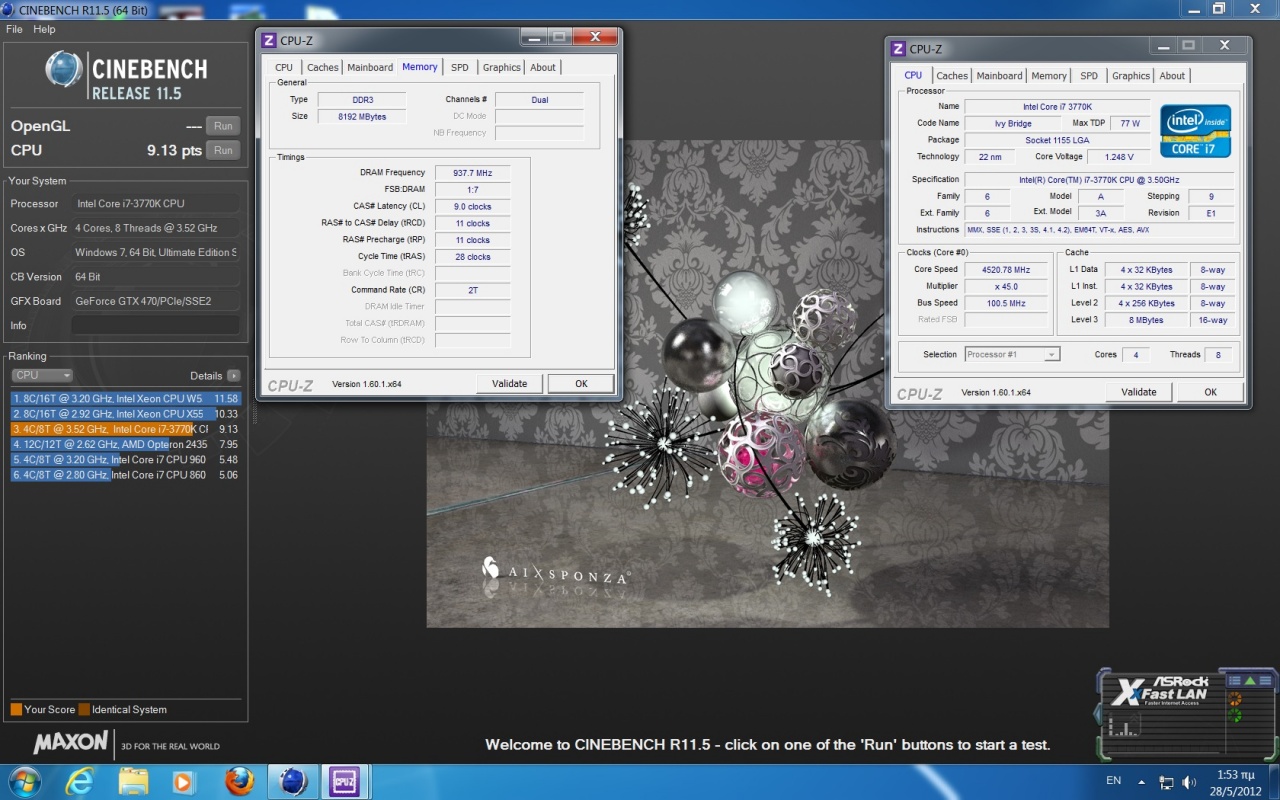Click the Cinebench sphere logo in the header
The height and width of the screenshot is (800, 1280).
click(x=64, y=69)
